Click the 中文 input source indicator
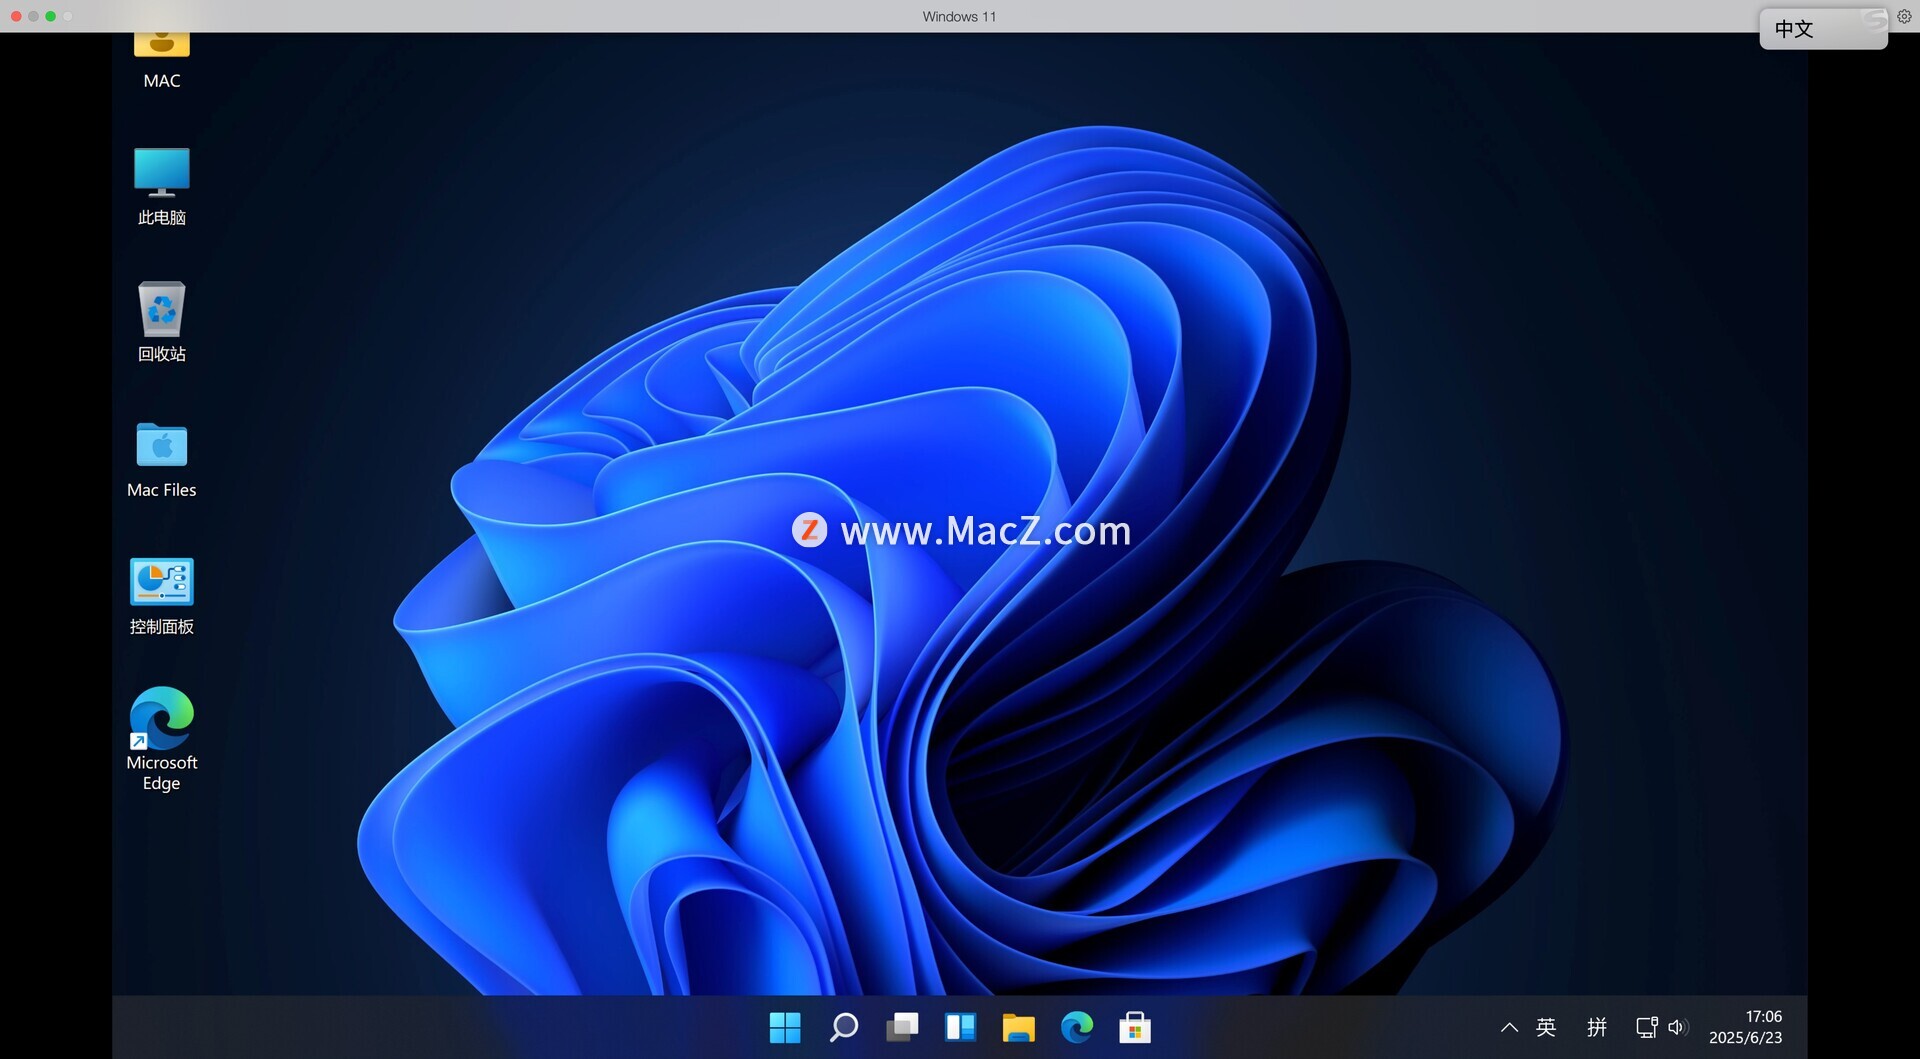Image resolution: width=1920 pixels, height=1059 pixels. (x=1794, y=29)
